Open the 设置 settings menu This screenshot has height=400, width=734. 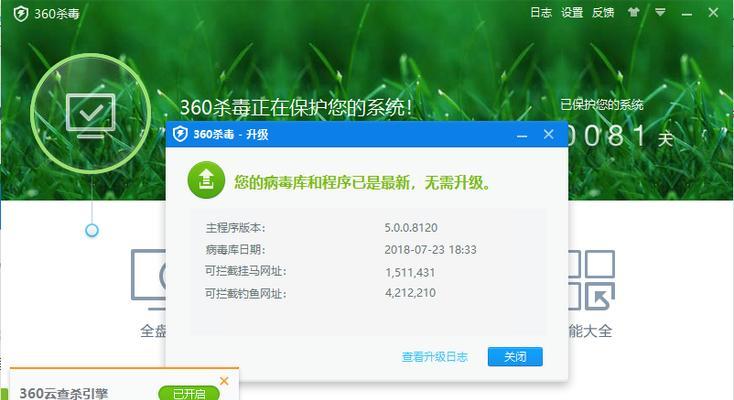pyautogui.click(x=572, y=12)
